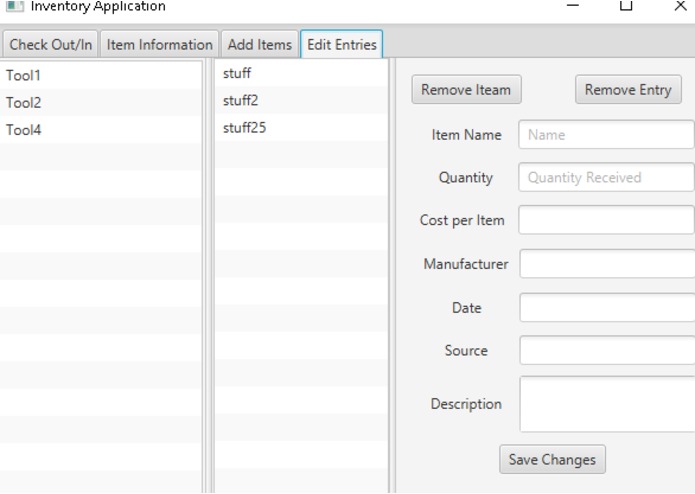Viewport: 695px width, 494px height.
Task: Save changes to the entry
Action: [x=552, y=459]
